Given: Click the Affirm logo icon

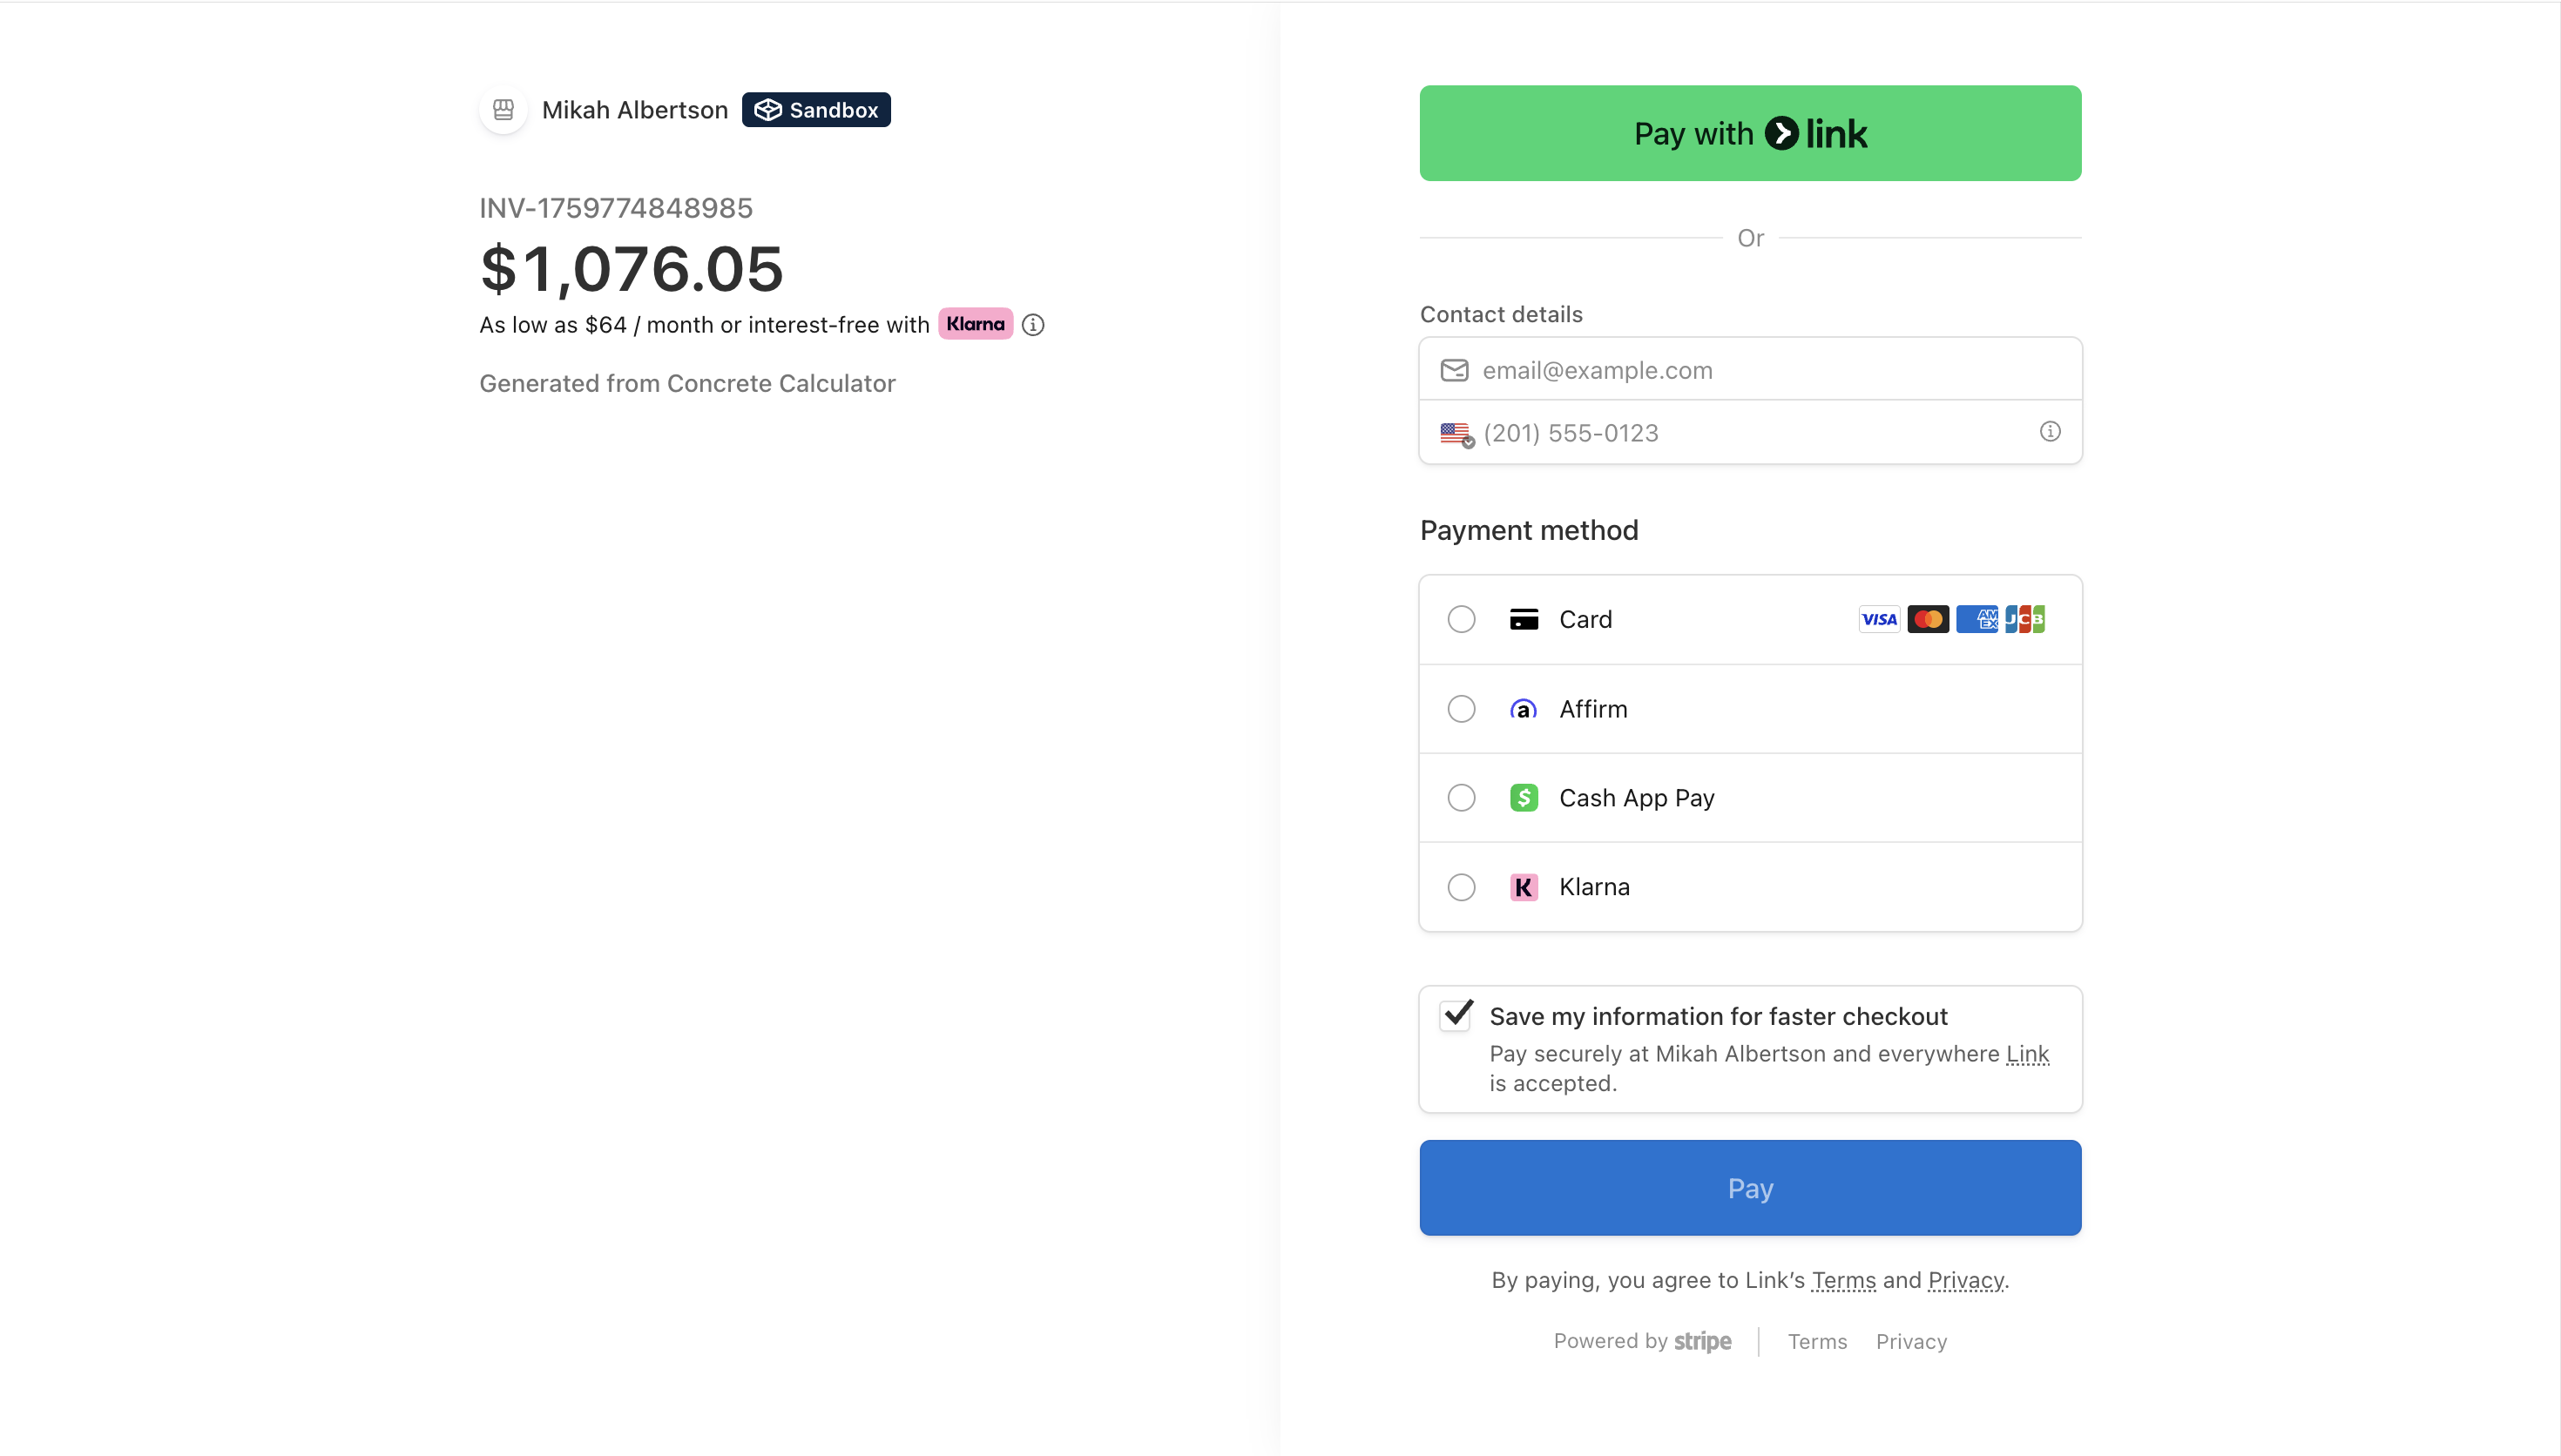Looking at the screenshot, I should click(1523, 708).
